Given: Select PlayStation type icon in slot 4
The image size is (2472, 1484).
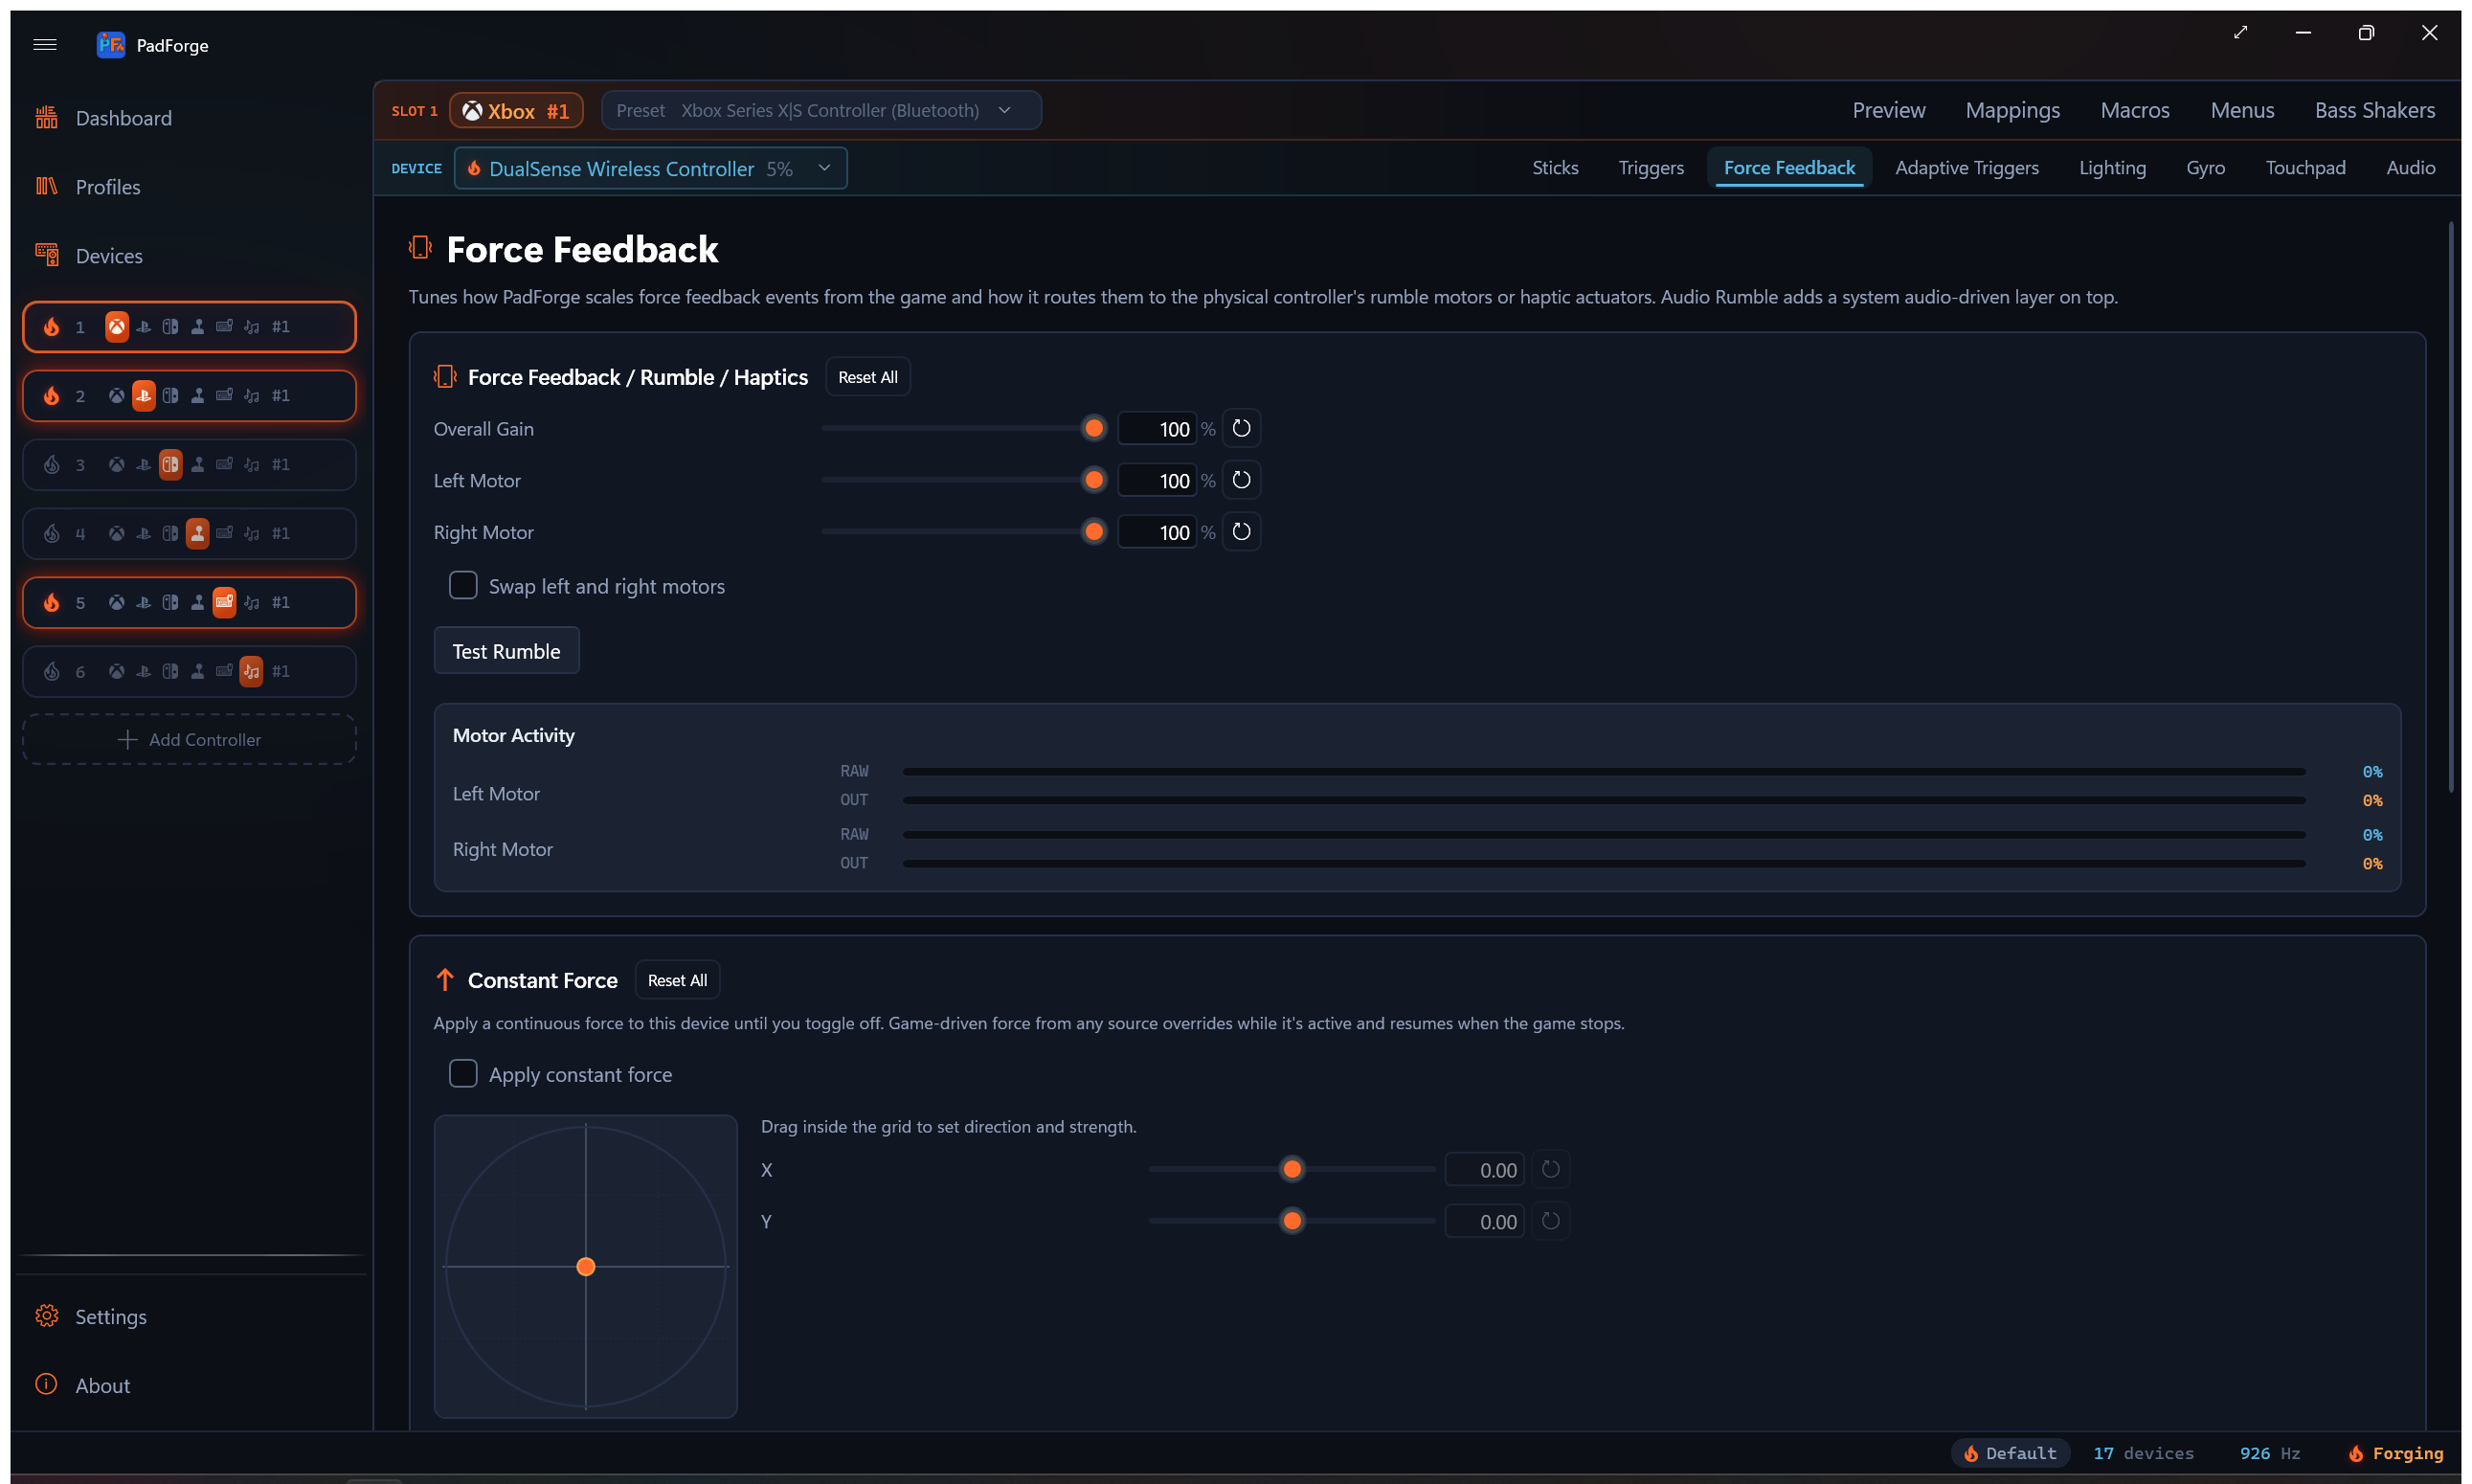Looking at the screenshot, I should [144, 534].
